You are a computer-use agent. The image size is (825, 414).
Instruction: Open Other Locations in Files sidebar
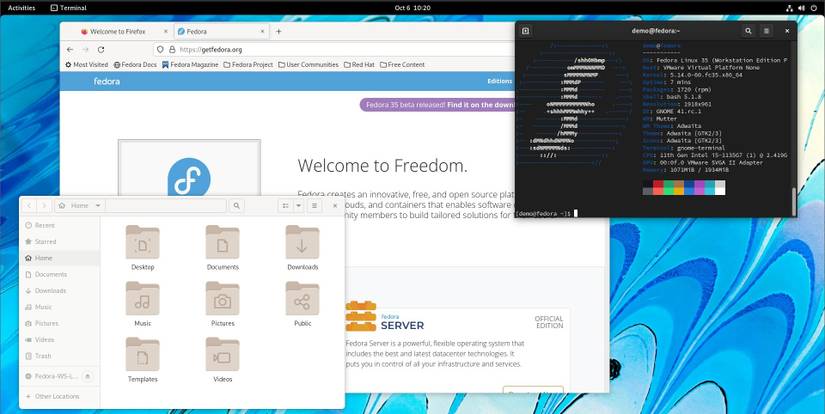[59, 396]
